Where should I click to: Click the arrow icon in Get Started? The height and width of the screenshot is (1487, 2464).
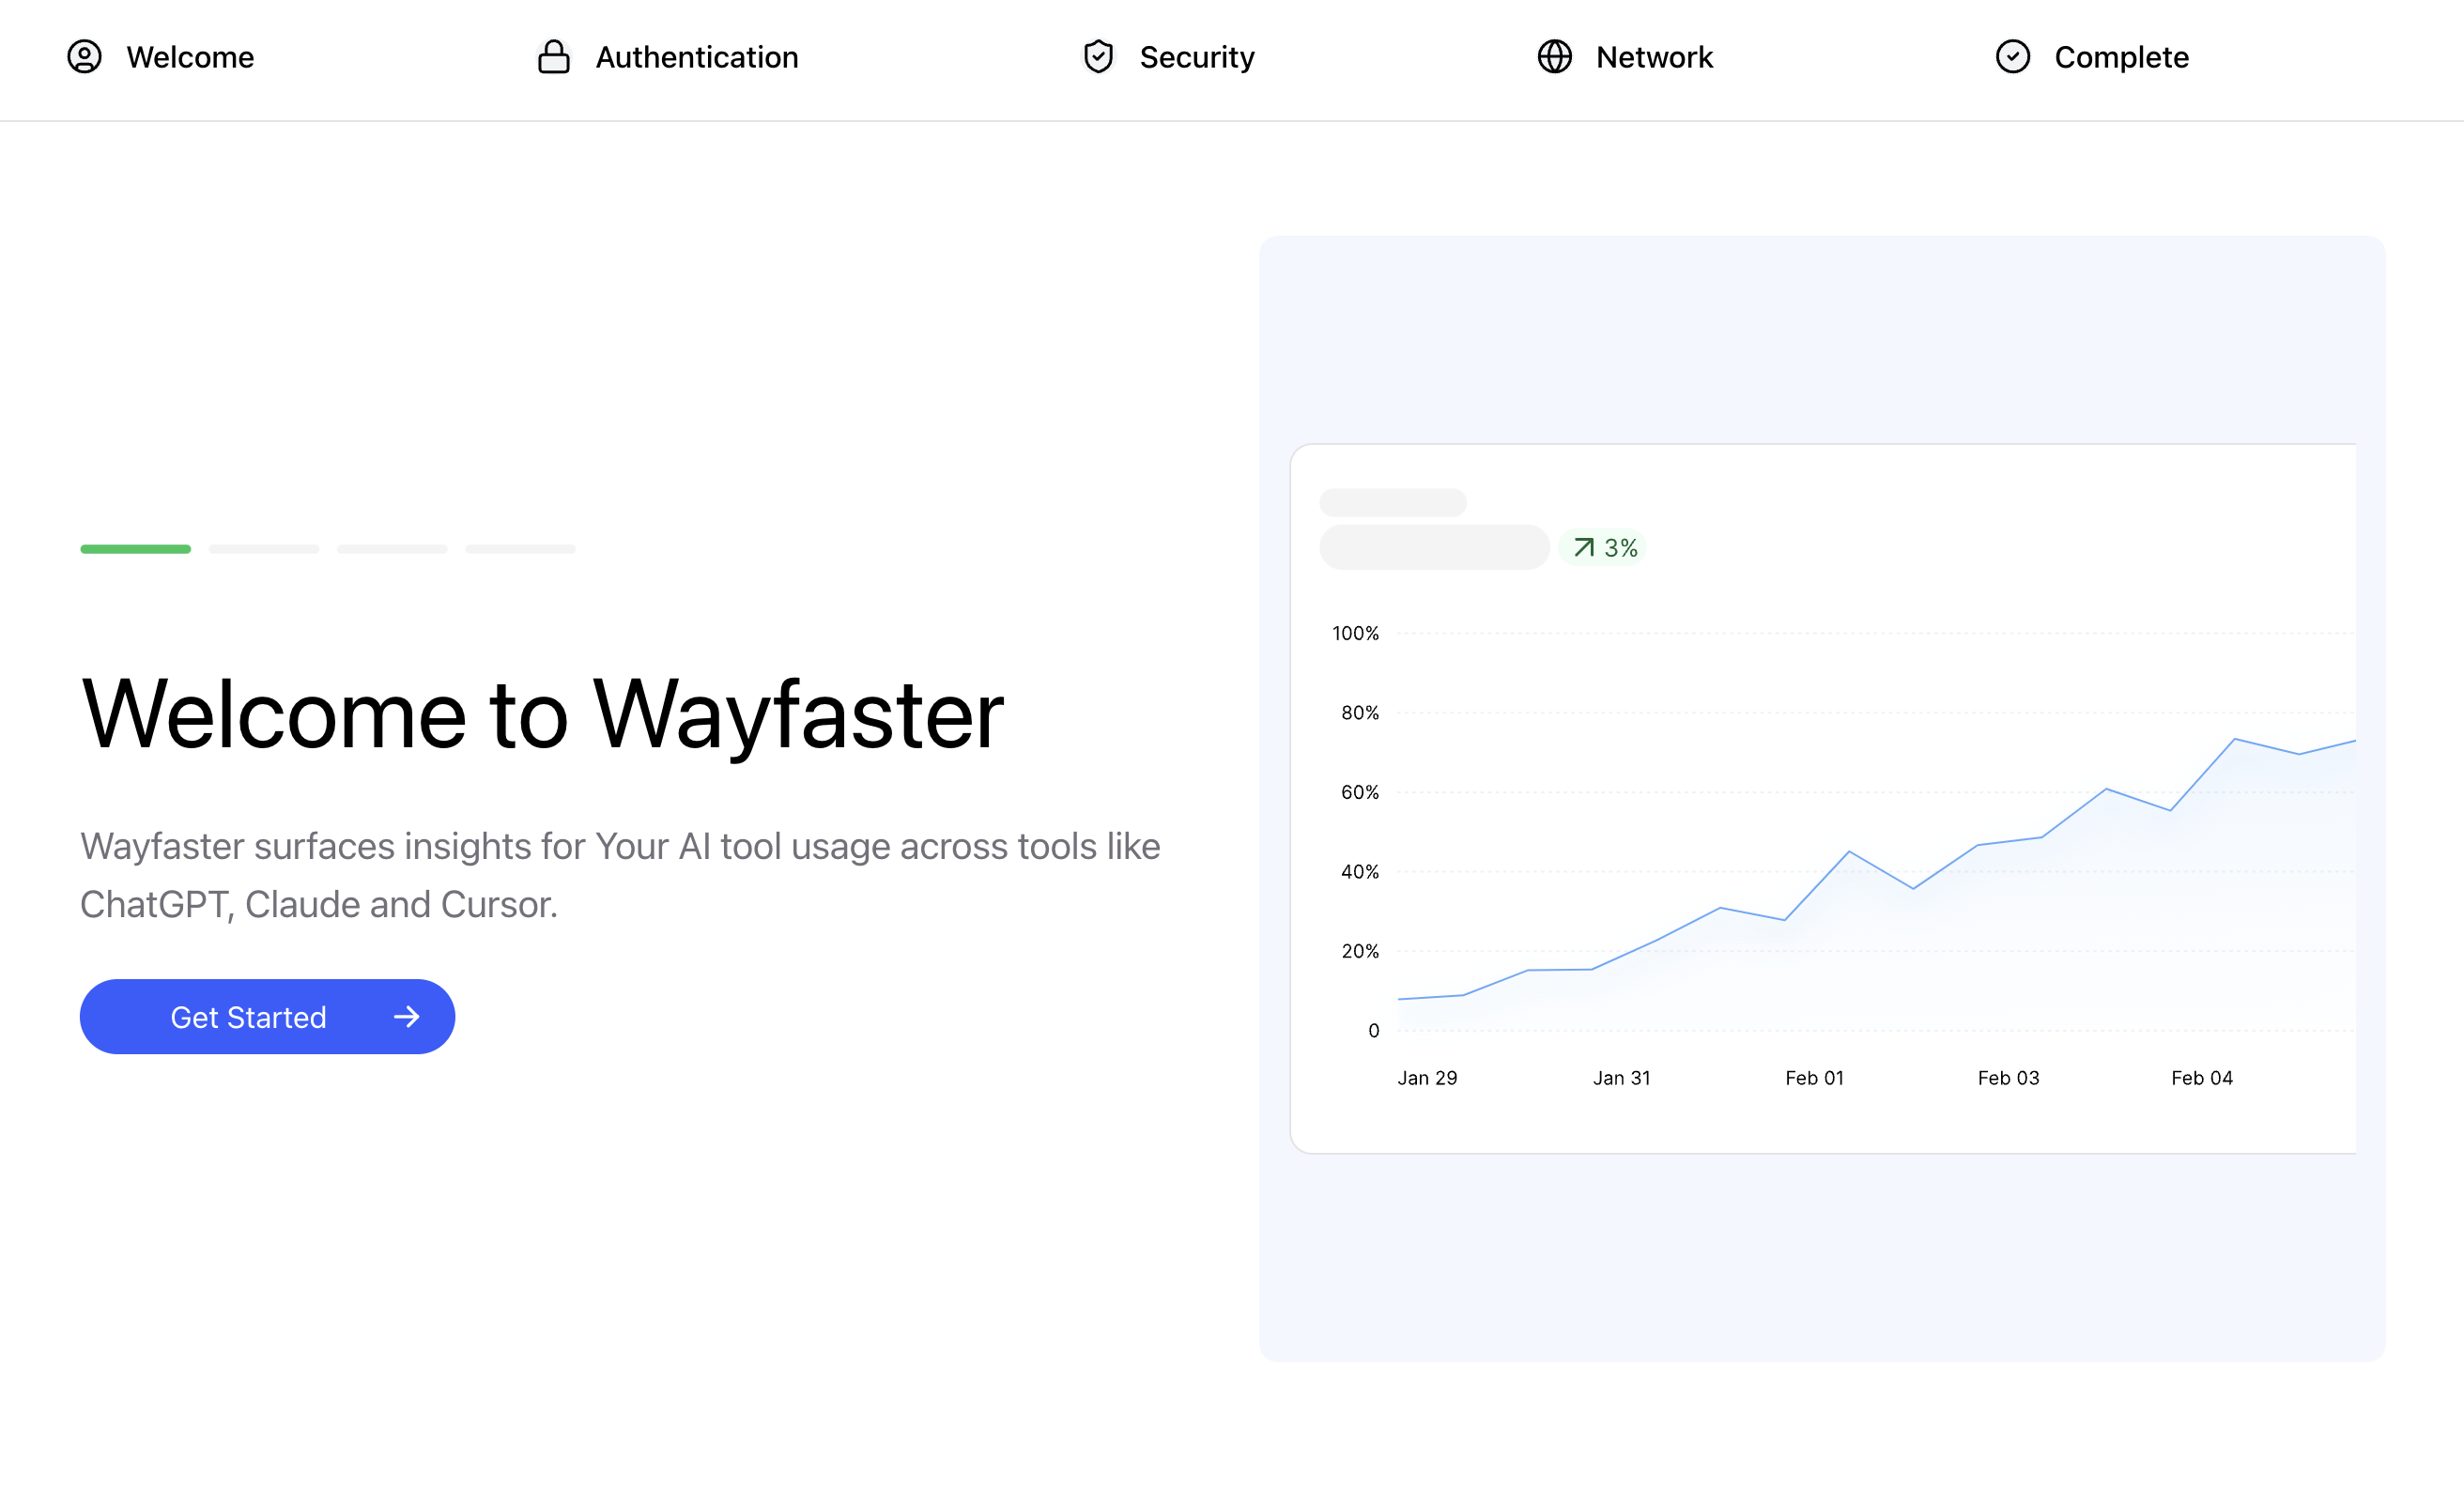click(x=406, y=1017)
